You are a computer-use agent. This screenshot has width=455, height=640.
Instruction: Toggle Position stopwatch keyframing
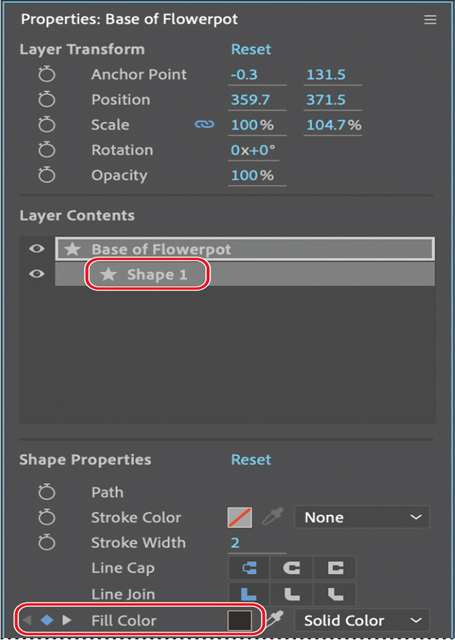[47, 100]
